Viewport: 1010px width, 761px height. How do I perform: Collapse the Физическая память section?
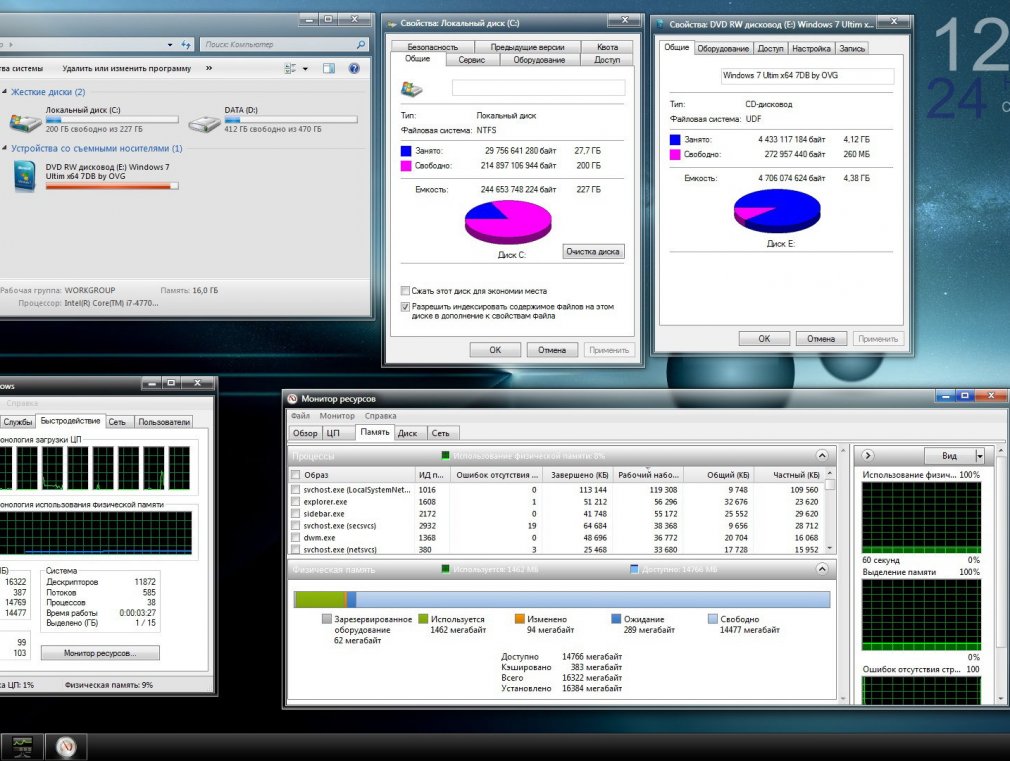[822, 569]
